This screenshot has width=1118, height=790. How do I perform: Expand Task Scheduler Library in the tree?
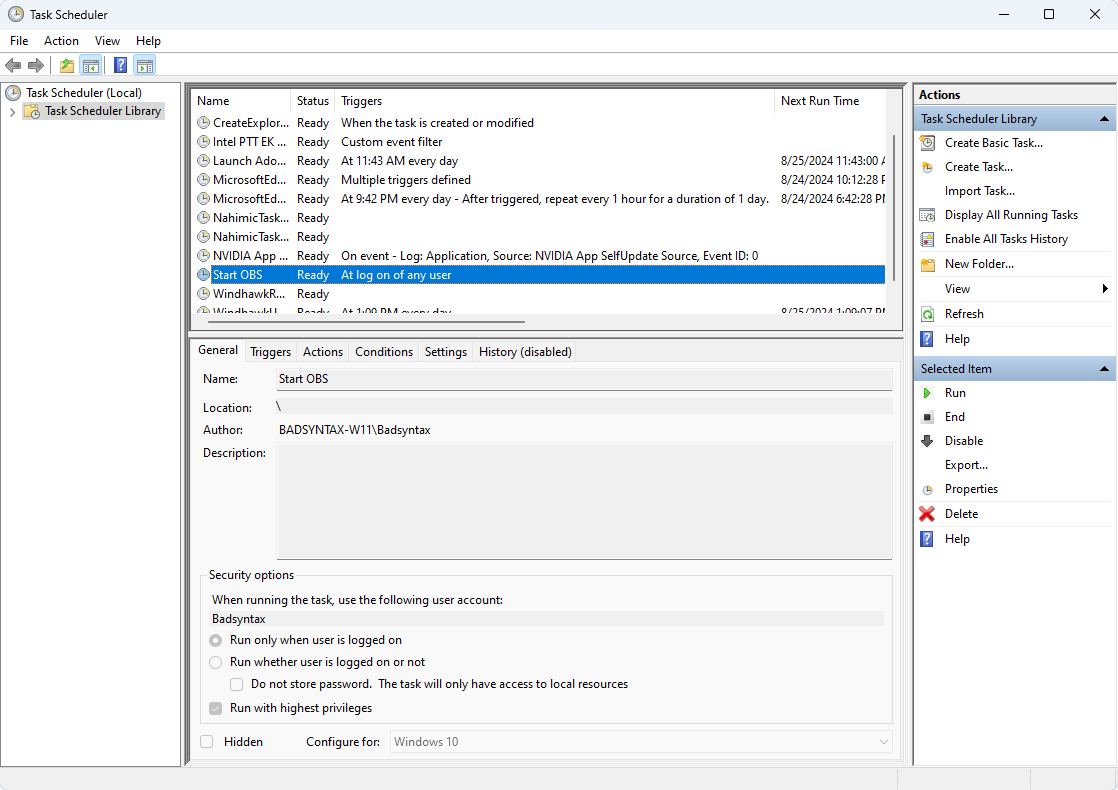pos(11,111)
